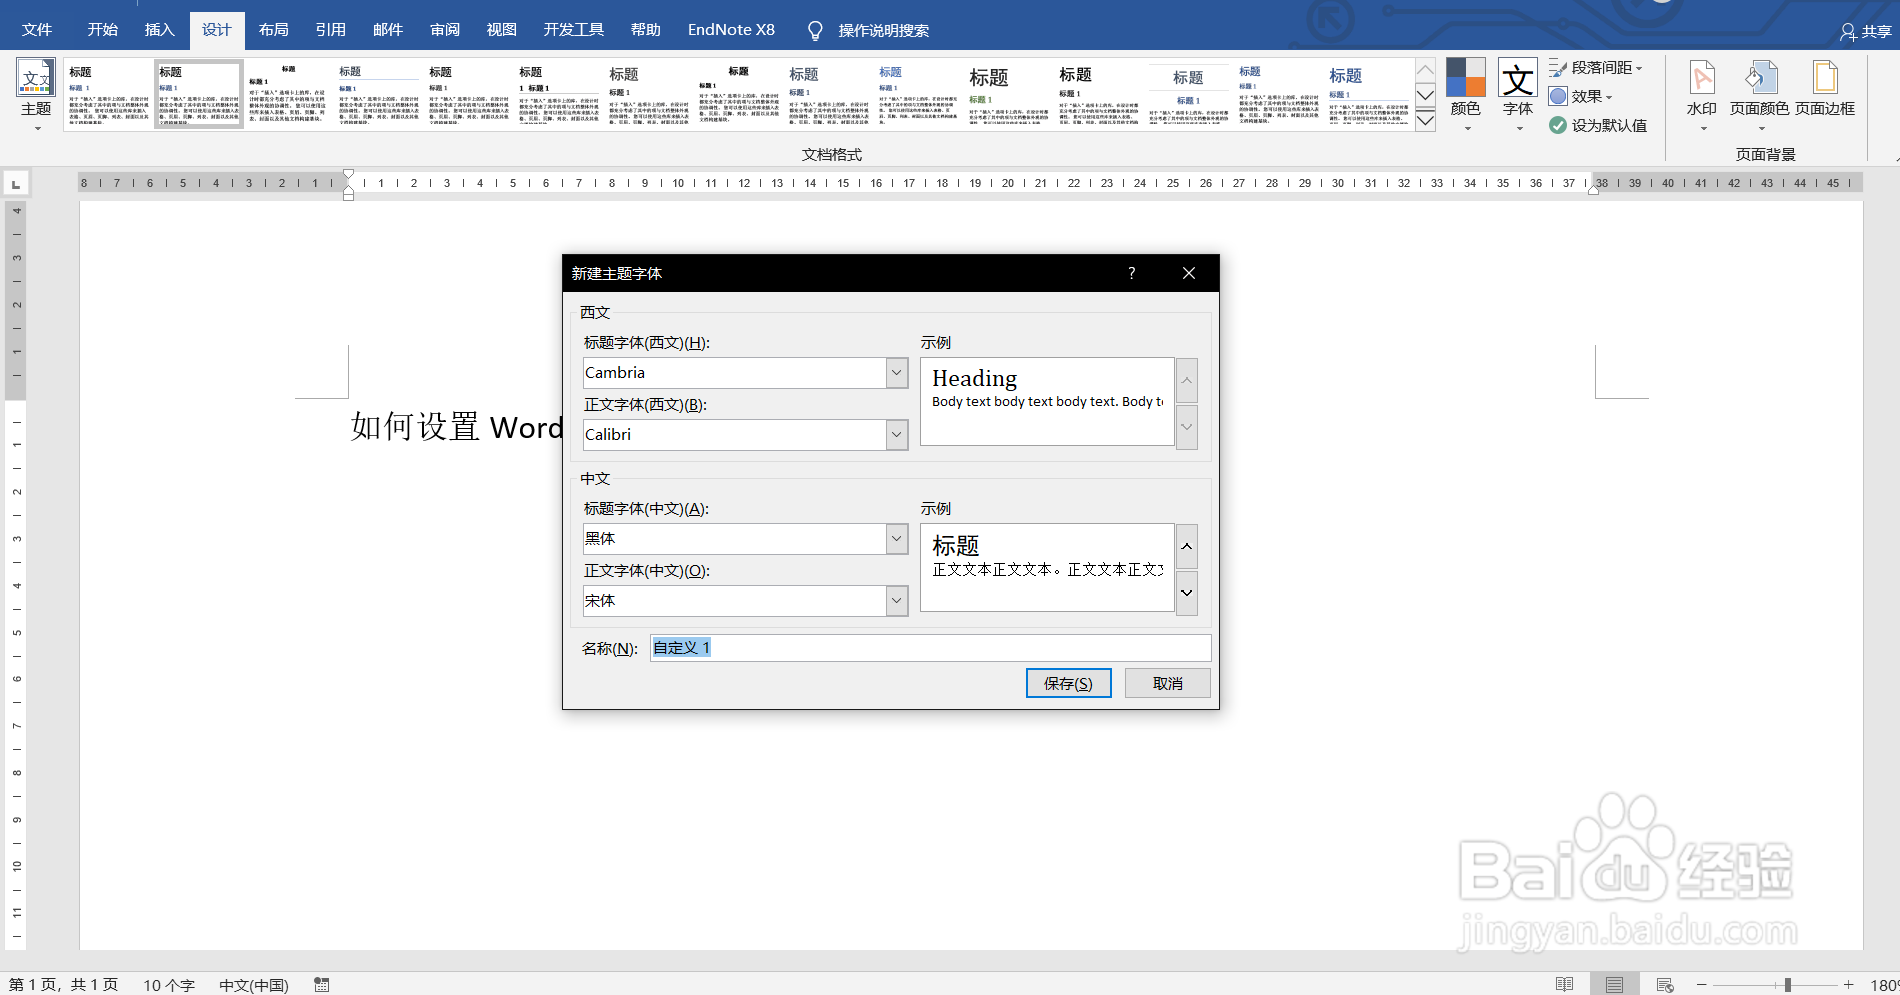The image size is (1900, 995).
Task: Open the 颜色 theme colors menu
Action: tap(1465, 95)
